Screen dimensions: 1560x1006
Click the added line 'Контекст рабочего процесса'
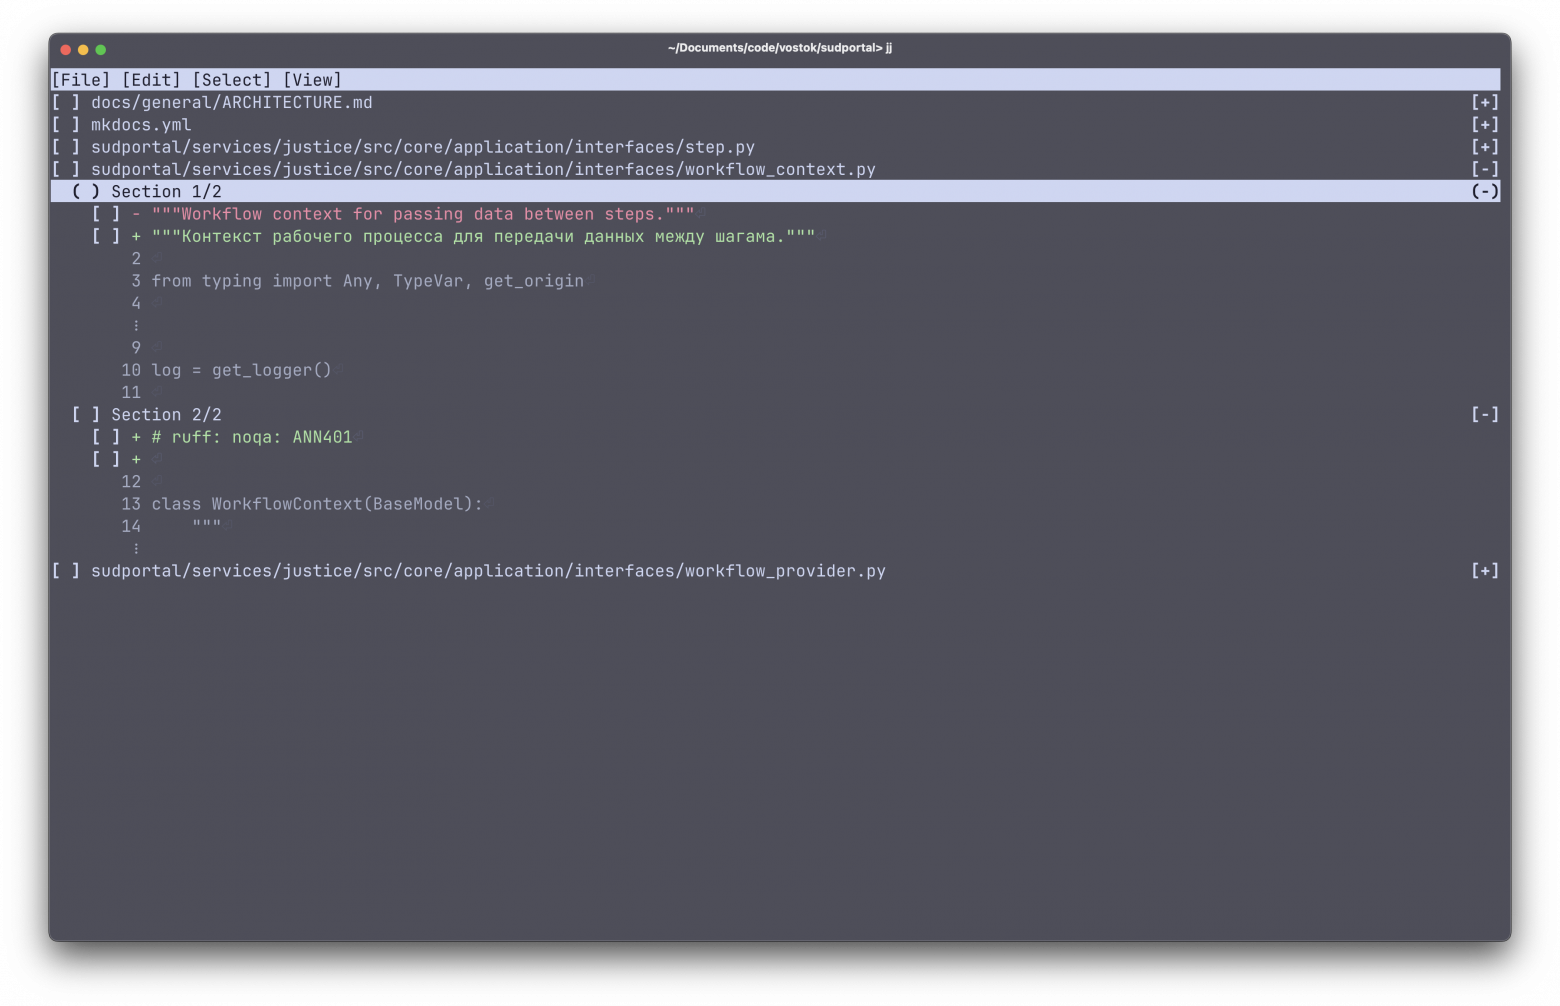coord(483,236)
